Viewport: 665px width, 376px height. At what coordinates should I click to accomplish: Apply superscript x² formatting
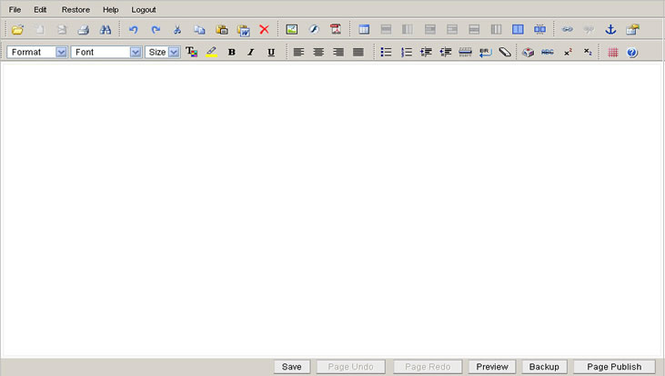[568, 52]
